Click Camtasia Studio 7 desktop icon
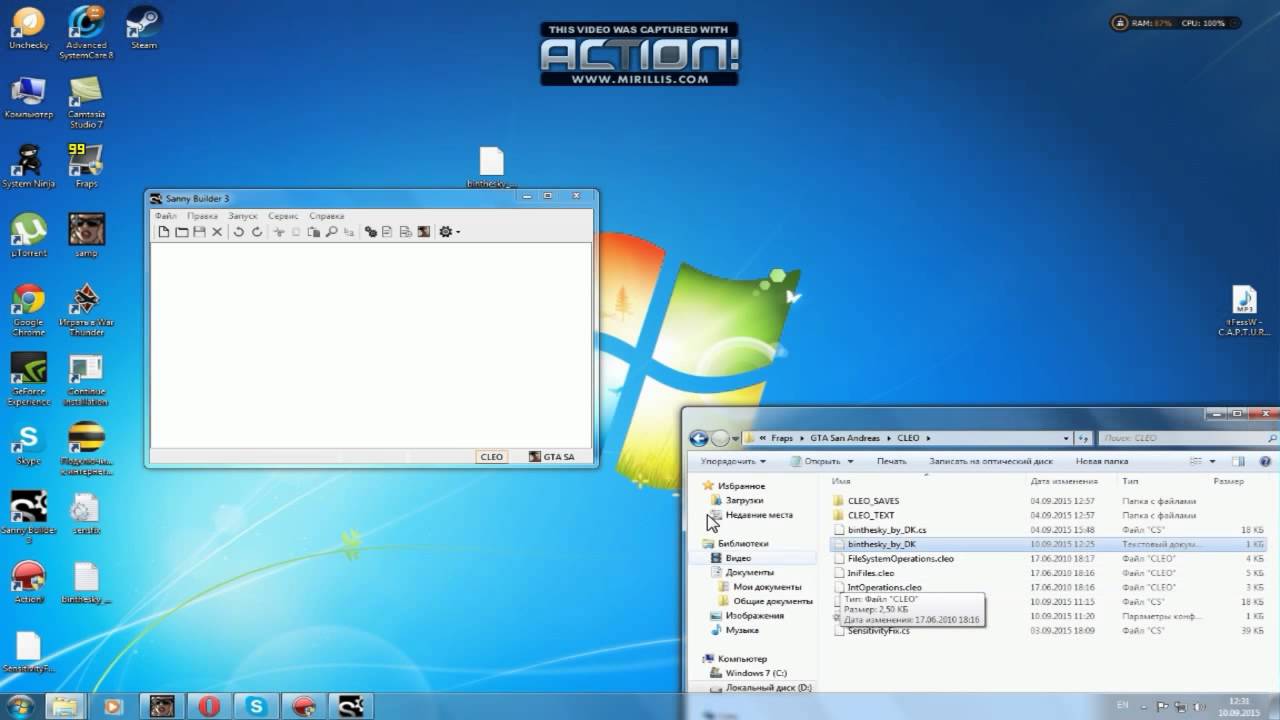This screenshot has width=1280, height=720. tap(86, 101)
